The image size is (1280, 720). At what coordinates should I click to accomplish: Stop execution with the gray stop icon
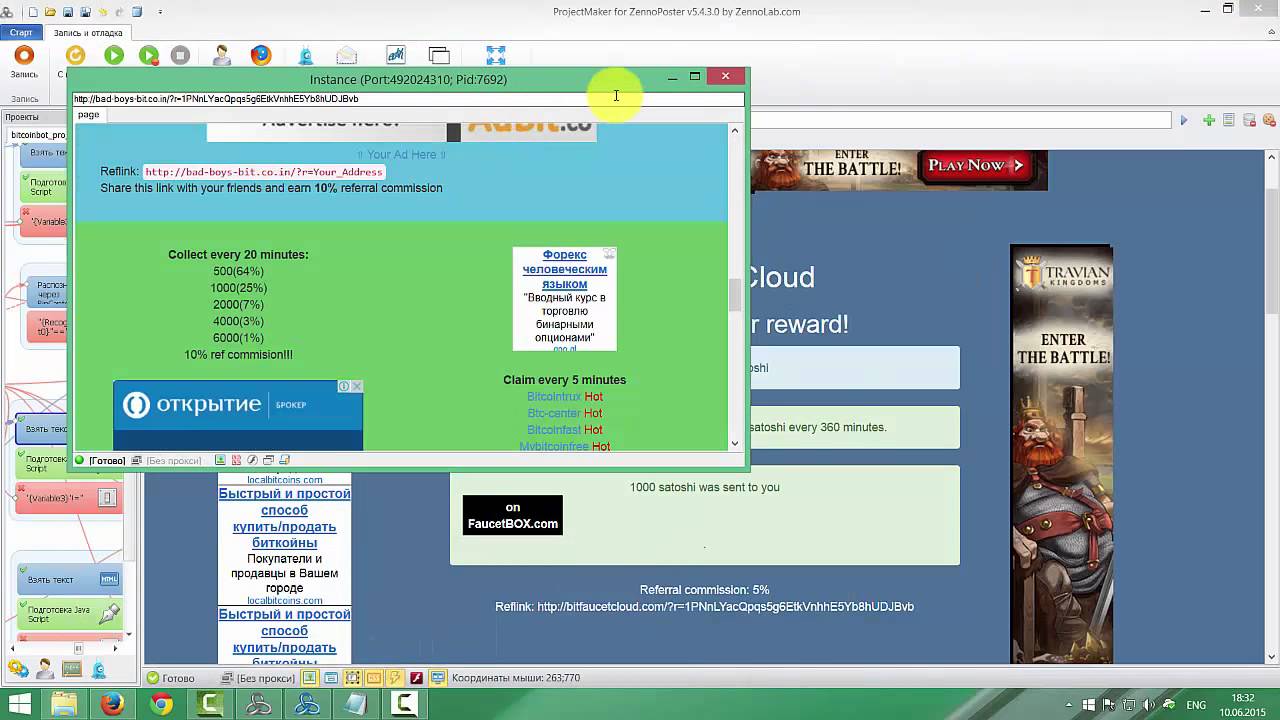pyautogui.click(x=180, y=56)
